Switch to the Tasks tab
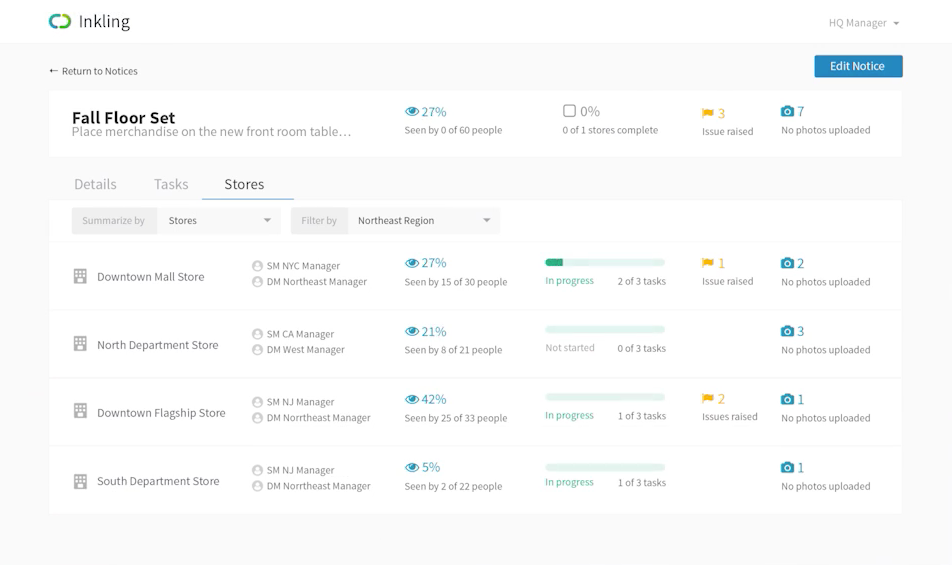 171,184
